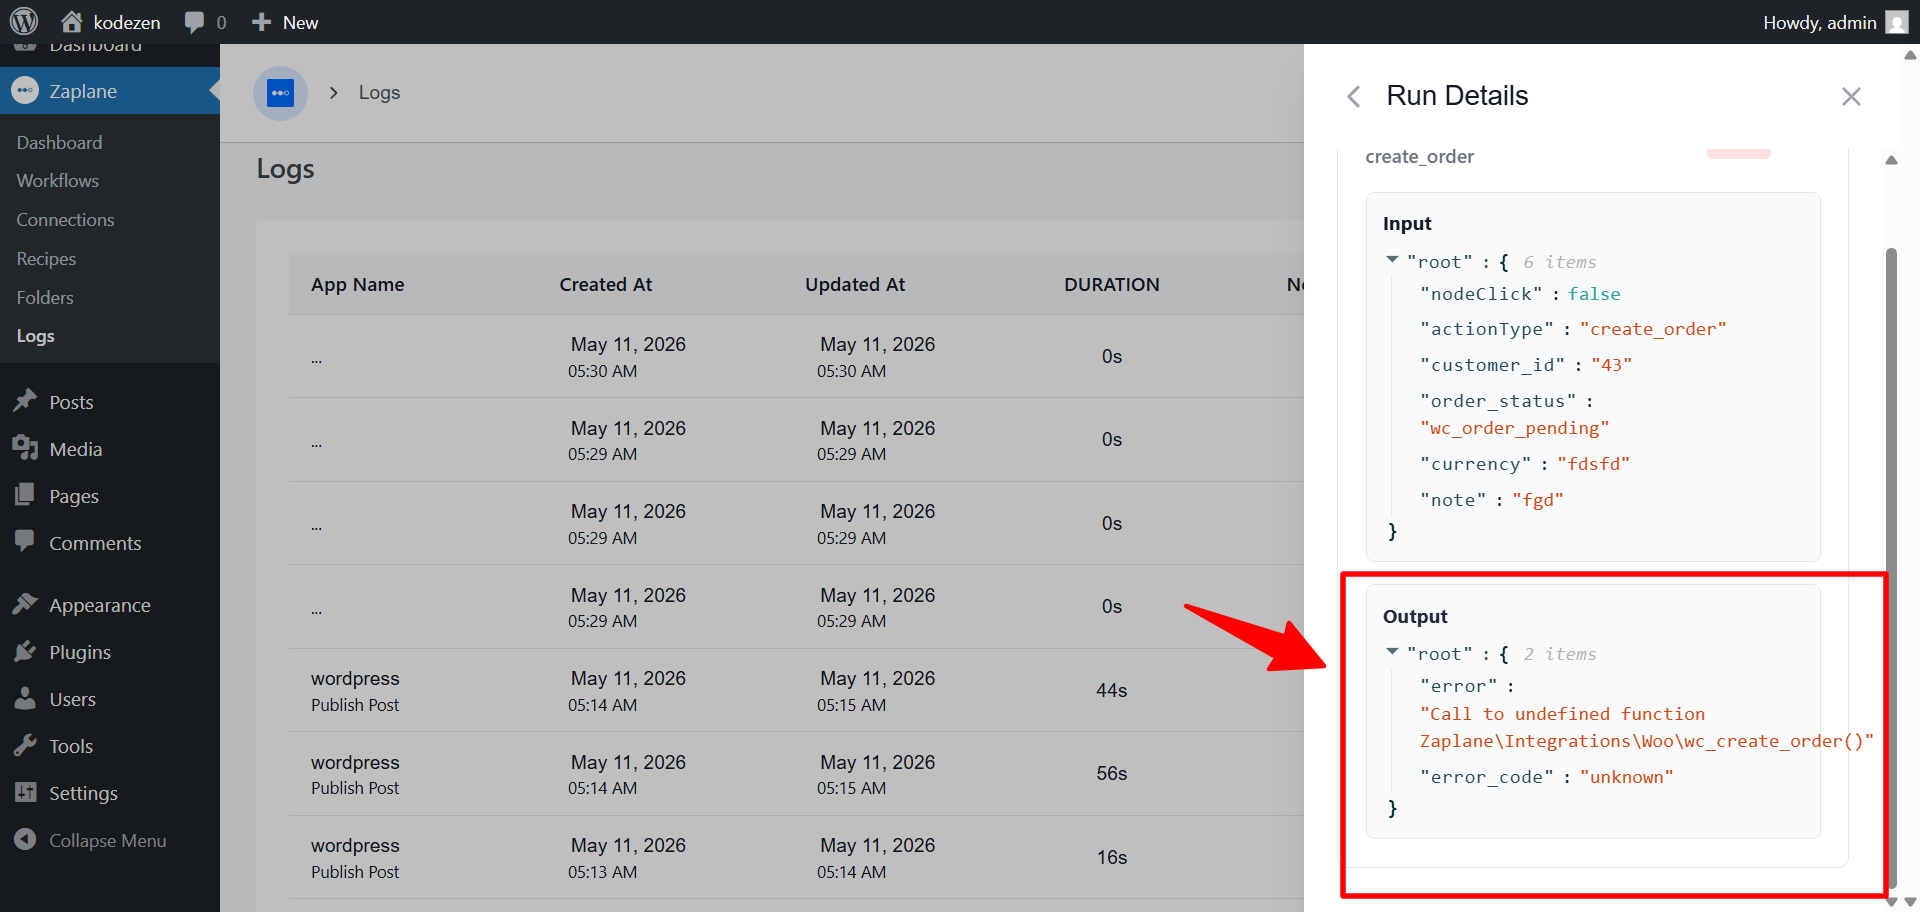Open the Workflows submenu item
Screen dimensions: 1920x912
57,181
